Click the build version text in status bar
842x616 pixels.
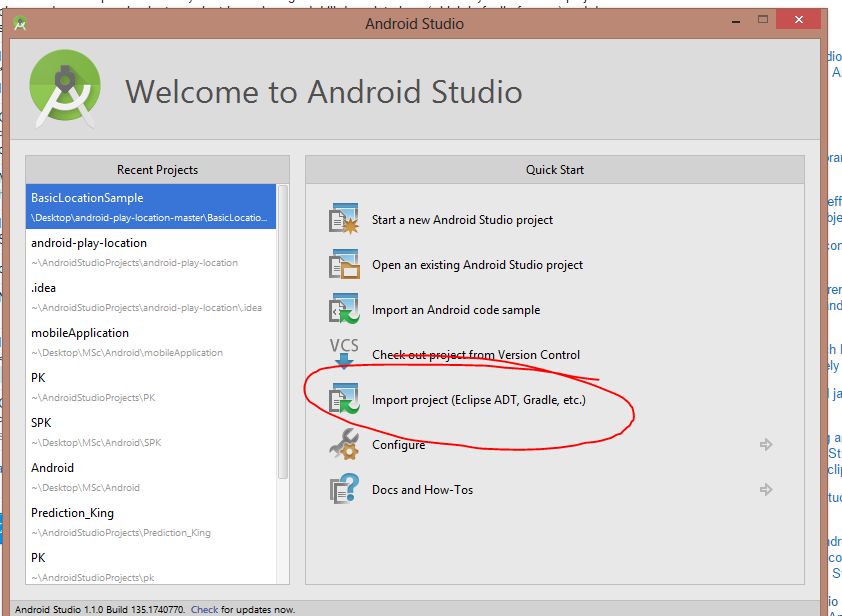pos(100,610)
